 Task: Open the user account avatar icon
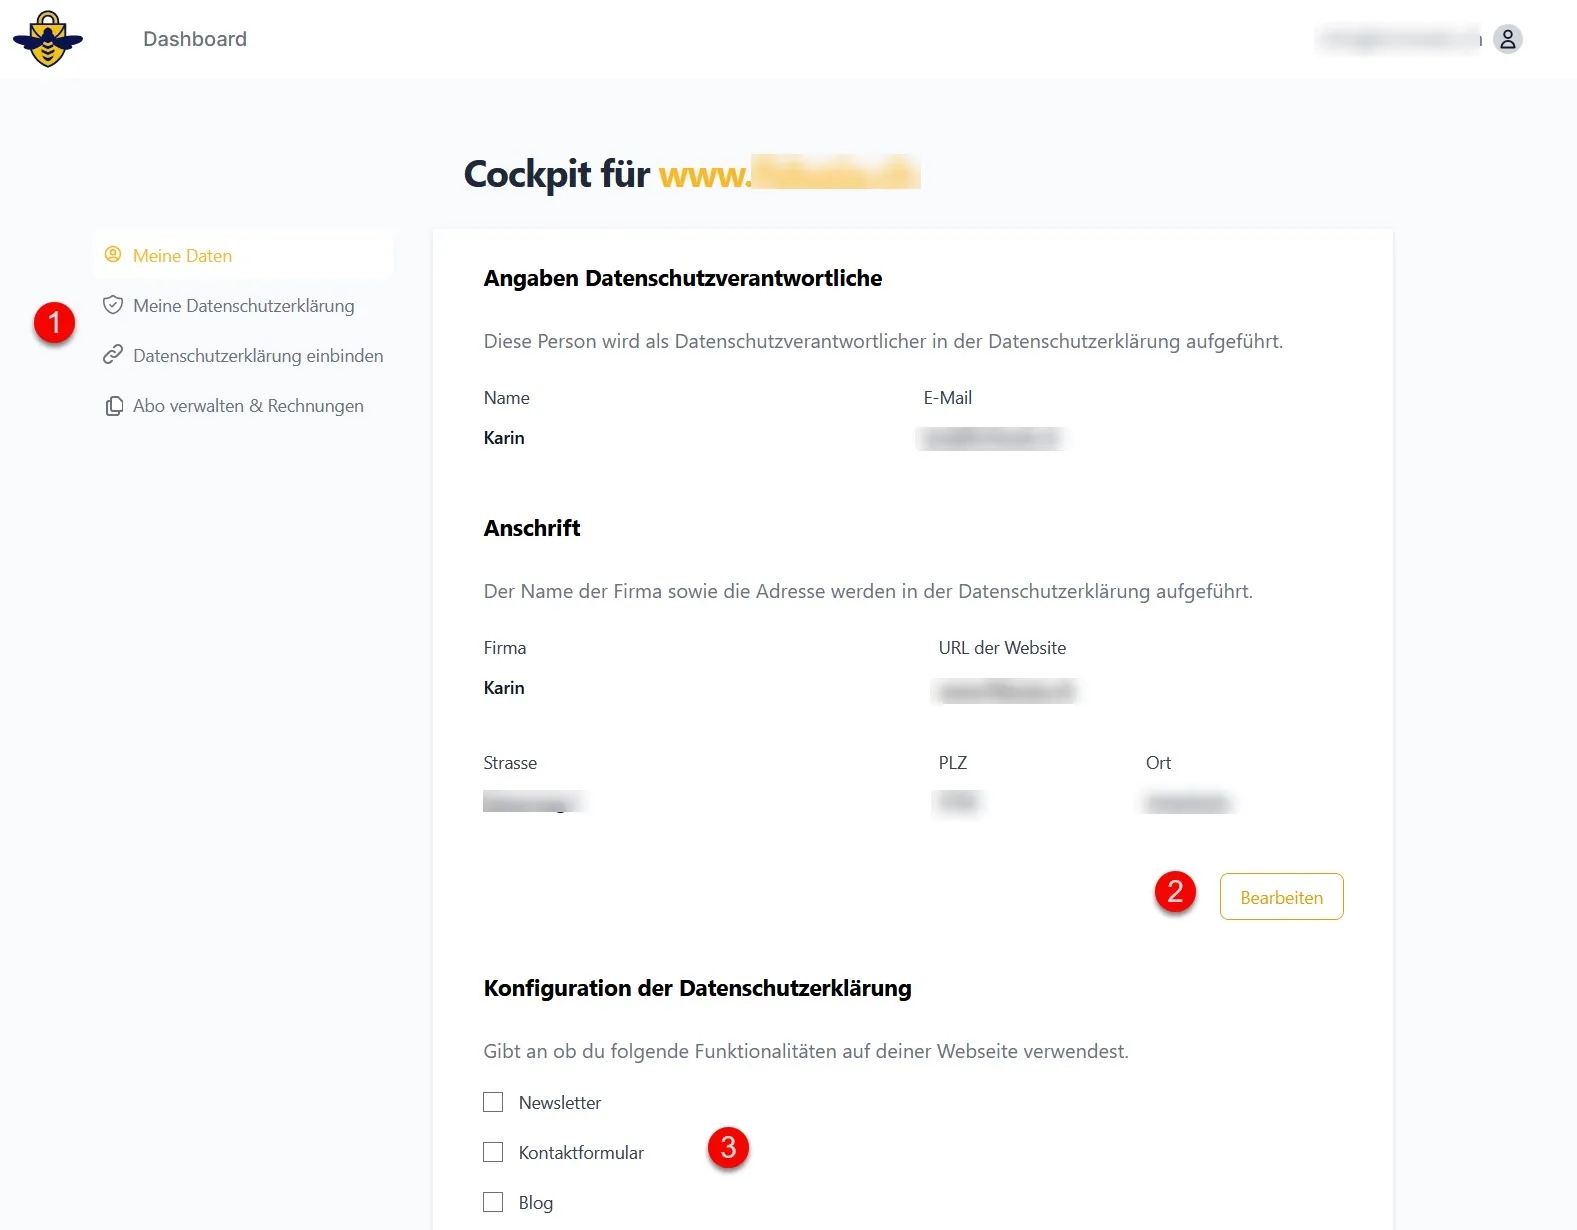tap(1507, 39)
